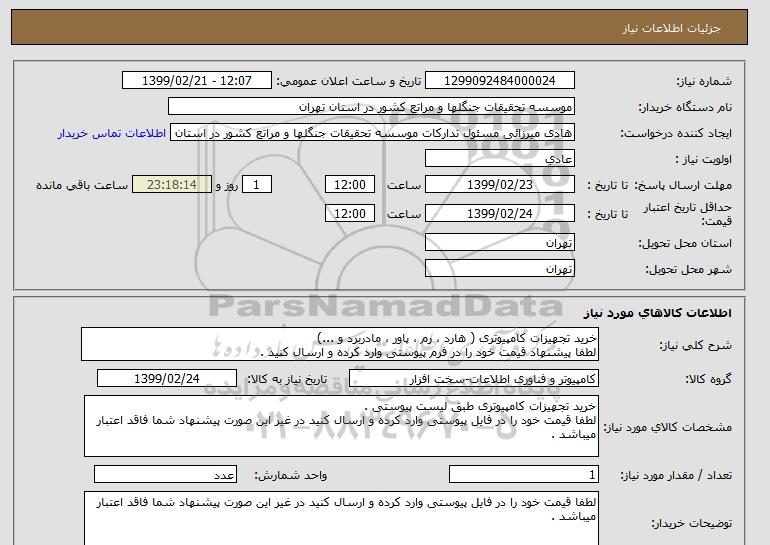The width and height of the screenshot is (770, 545).
Task: Click the اولویت نیاز field showing عادی
Action: 499,159
